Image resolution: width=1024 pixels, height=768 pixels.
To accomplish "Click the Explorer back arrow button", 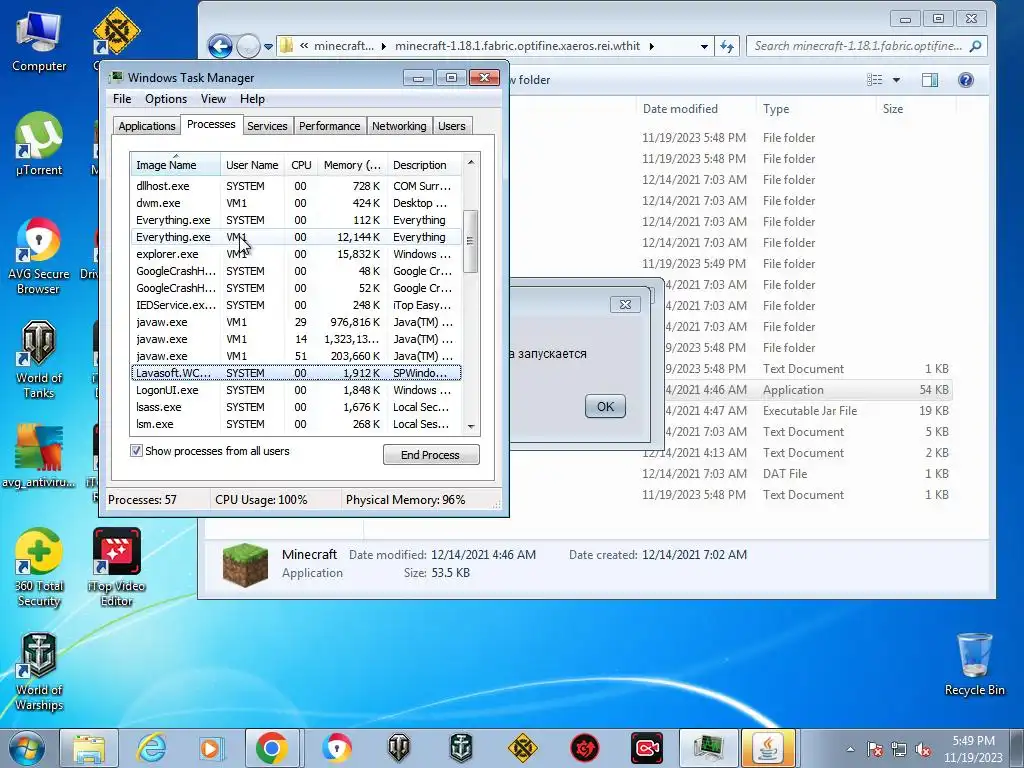I will click(x=220, y=46).
